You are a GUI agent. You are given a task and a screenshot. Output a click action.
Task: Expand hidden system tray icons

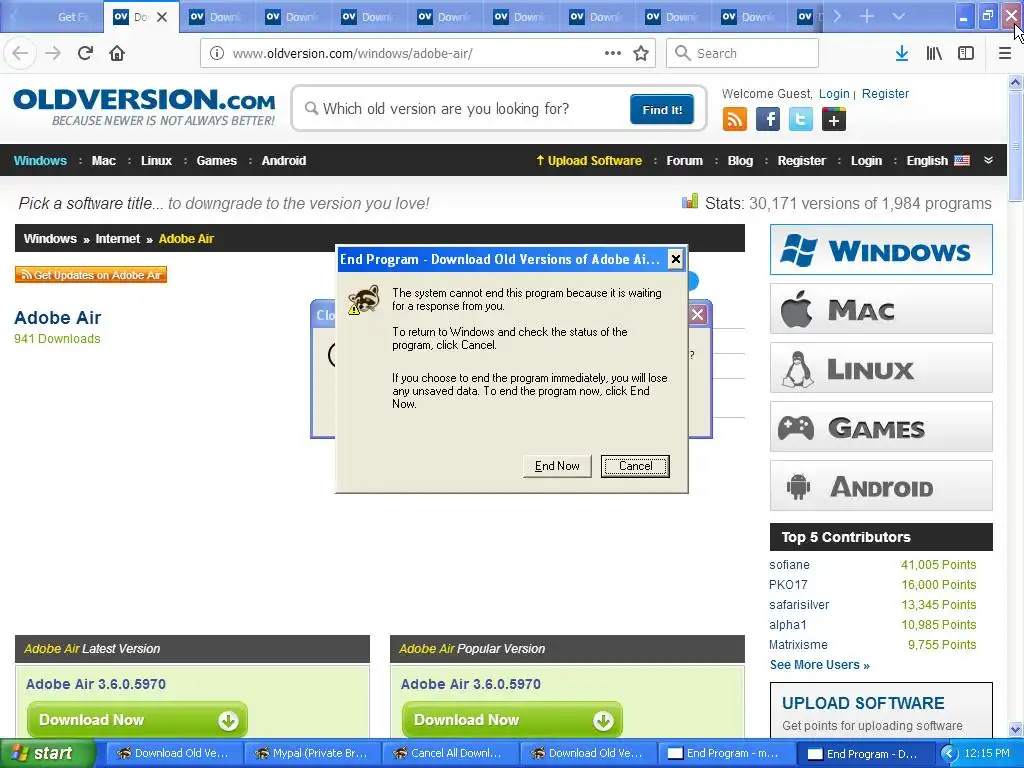click(x=949, y=754)
